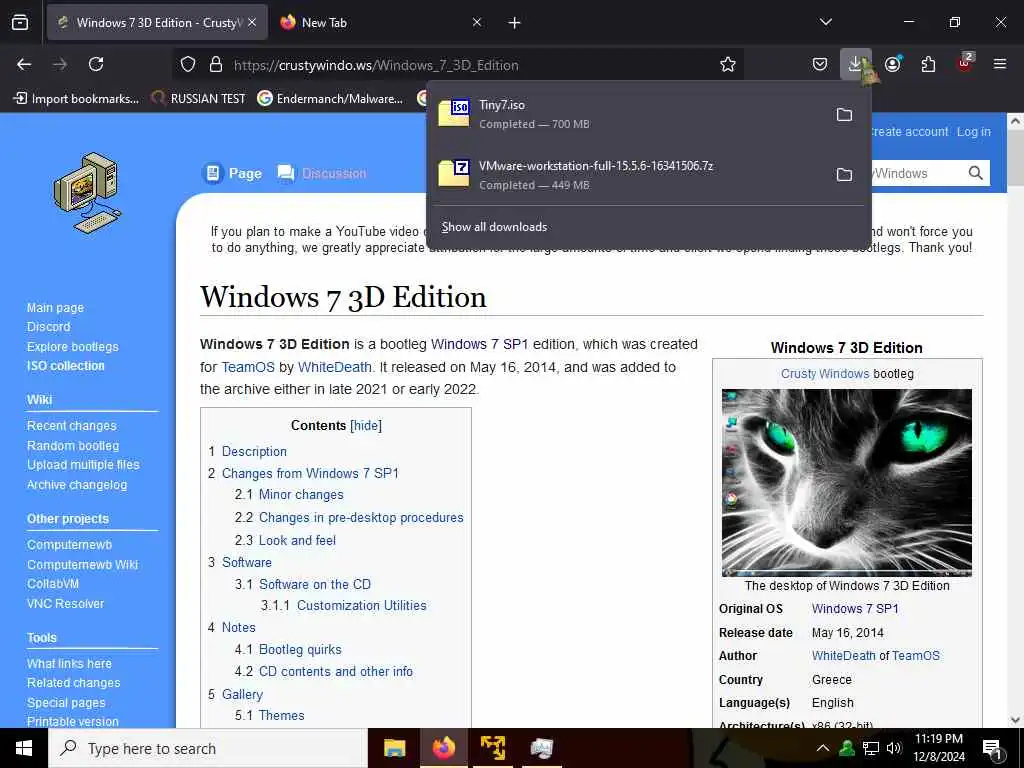Open Random bootleg link
The height and width of the screenshot is (768, 1024).
[73, 445]
